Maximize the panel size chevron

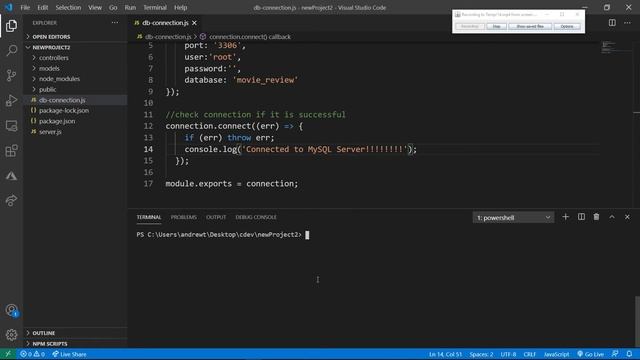point(612,217)
